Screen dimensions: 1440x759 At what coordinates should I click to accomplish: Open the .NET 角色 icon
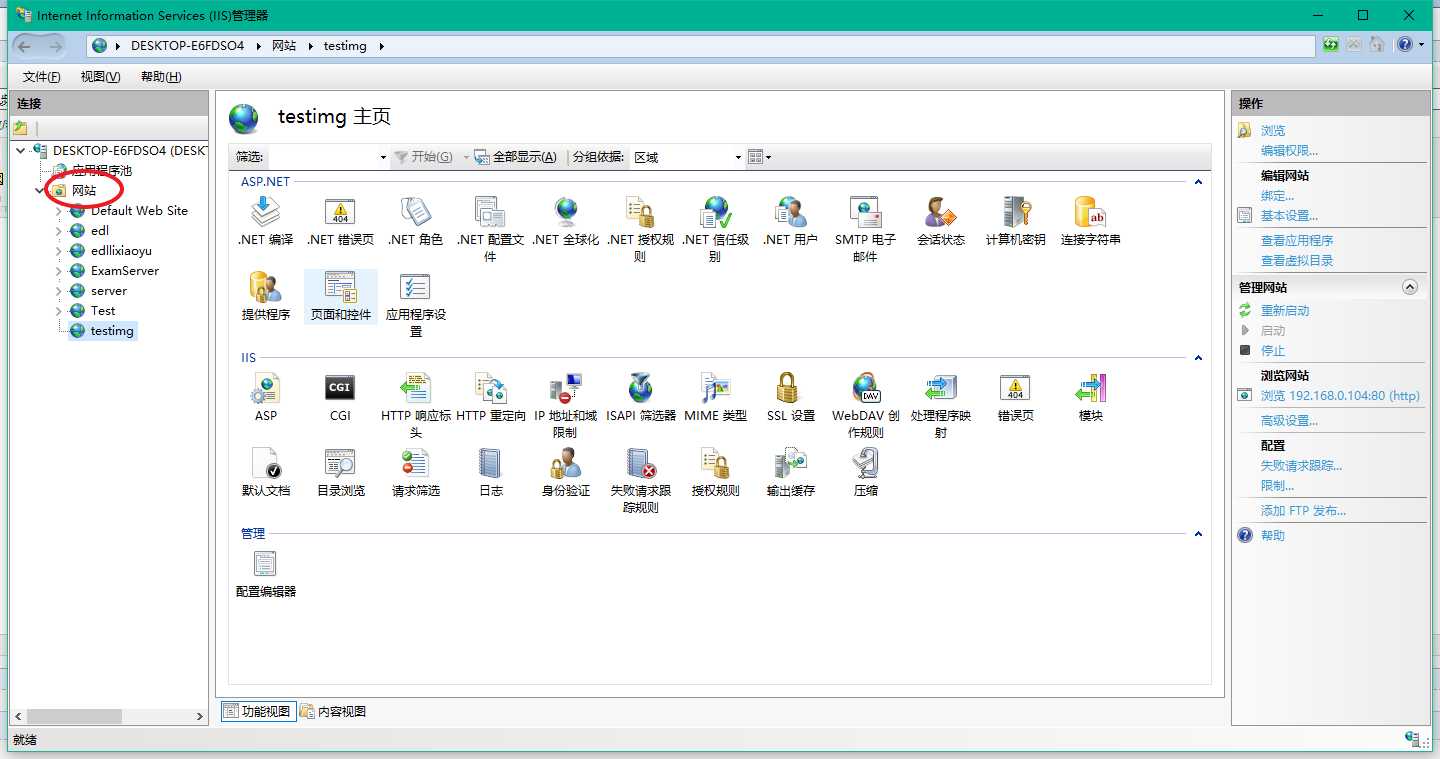(x=415, y=222)
